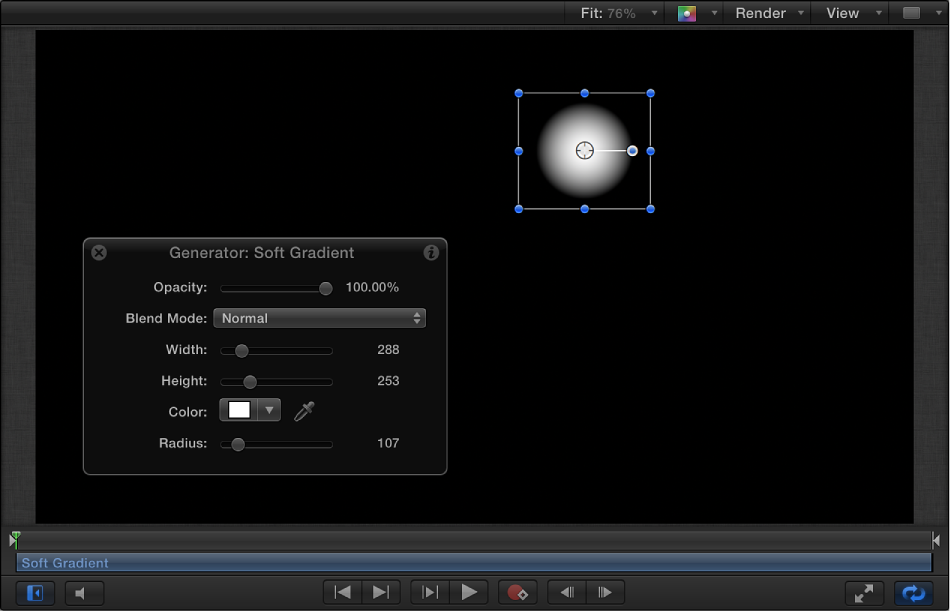Toggle the window layout control on the right

click(912, 13)
